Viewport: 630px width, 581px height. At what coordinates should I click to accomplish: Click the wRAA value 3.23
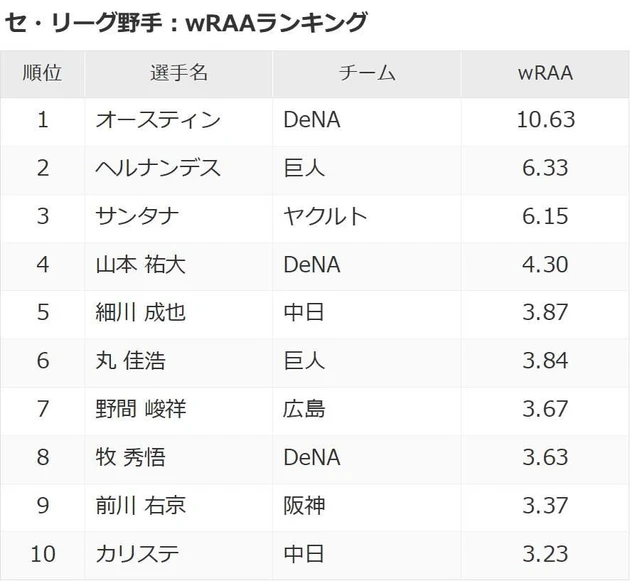coord(545,553)
